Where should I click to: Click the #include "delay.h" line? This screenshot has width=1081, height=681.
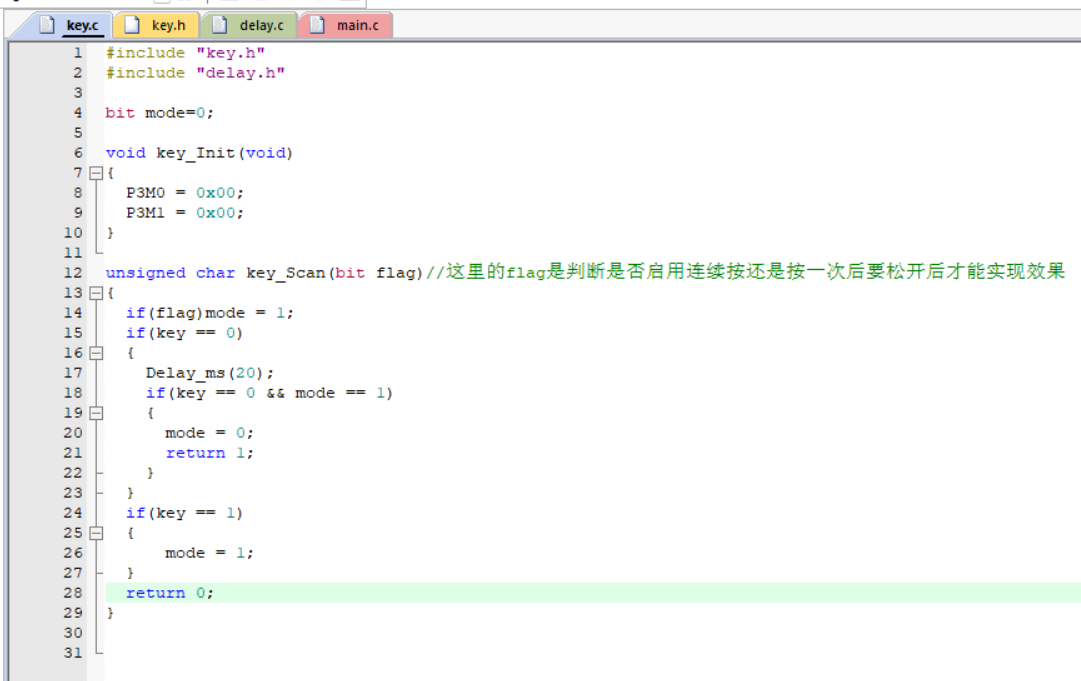click(195, 73)
